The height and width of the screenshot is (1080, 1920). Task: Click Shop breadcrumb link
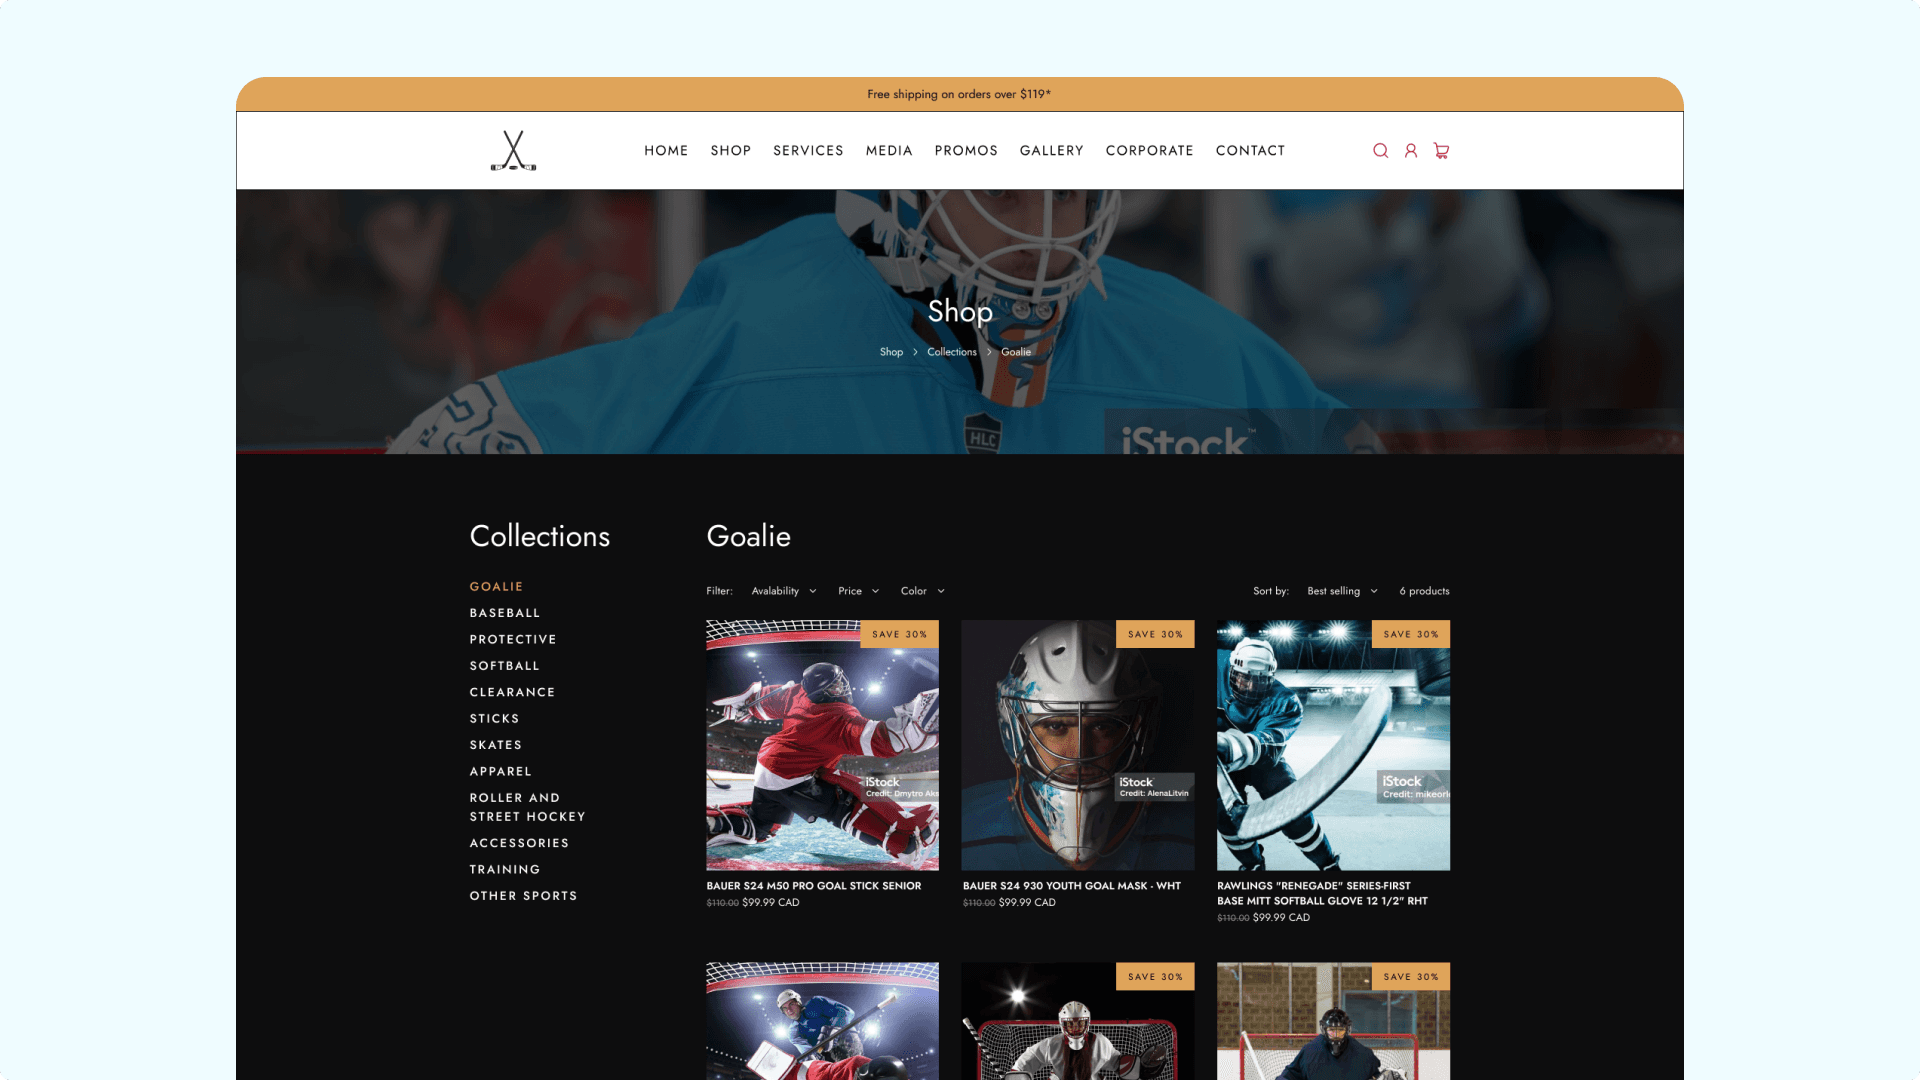[x=890, y=352]
